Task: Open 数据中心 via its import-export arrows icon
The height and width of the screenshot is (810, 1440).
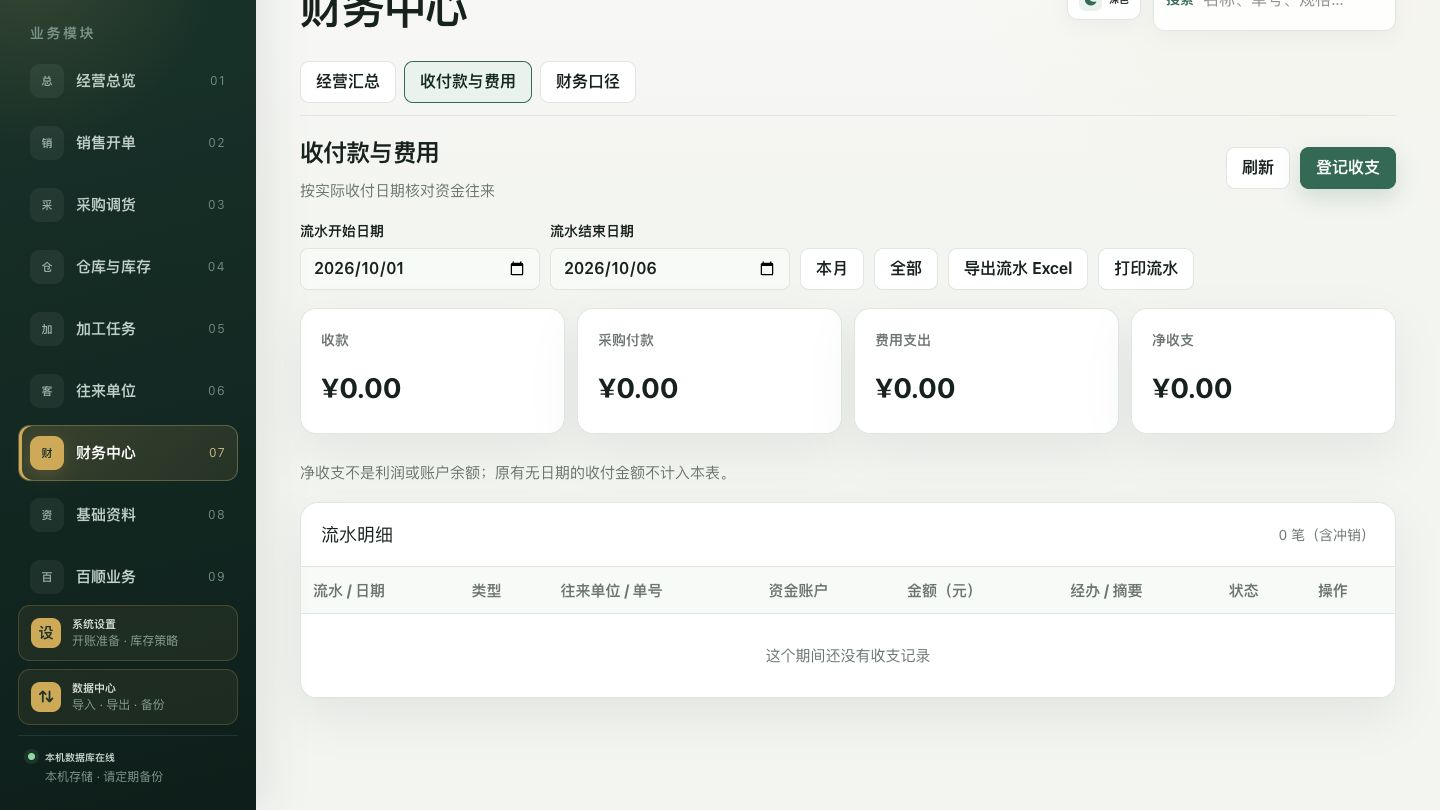Action: [46, 697]
